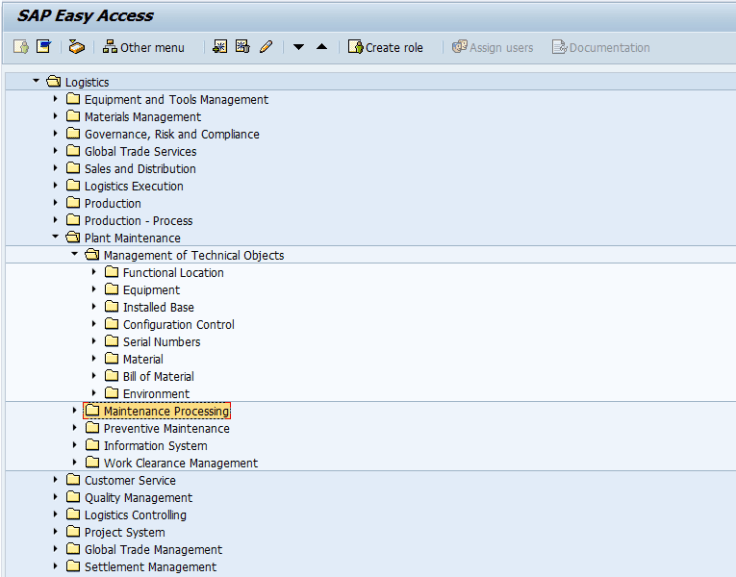Viewport: 736px width, 577px height.
Task: Click the User menu icon in toolbar
Action: [21, 47]
